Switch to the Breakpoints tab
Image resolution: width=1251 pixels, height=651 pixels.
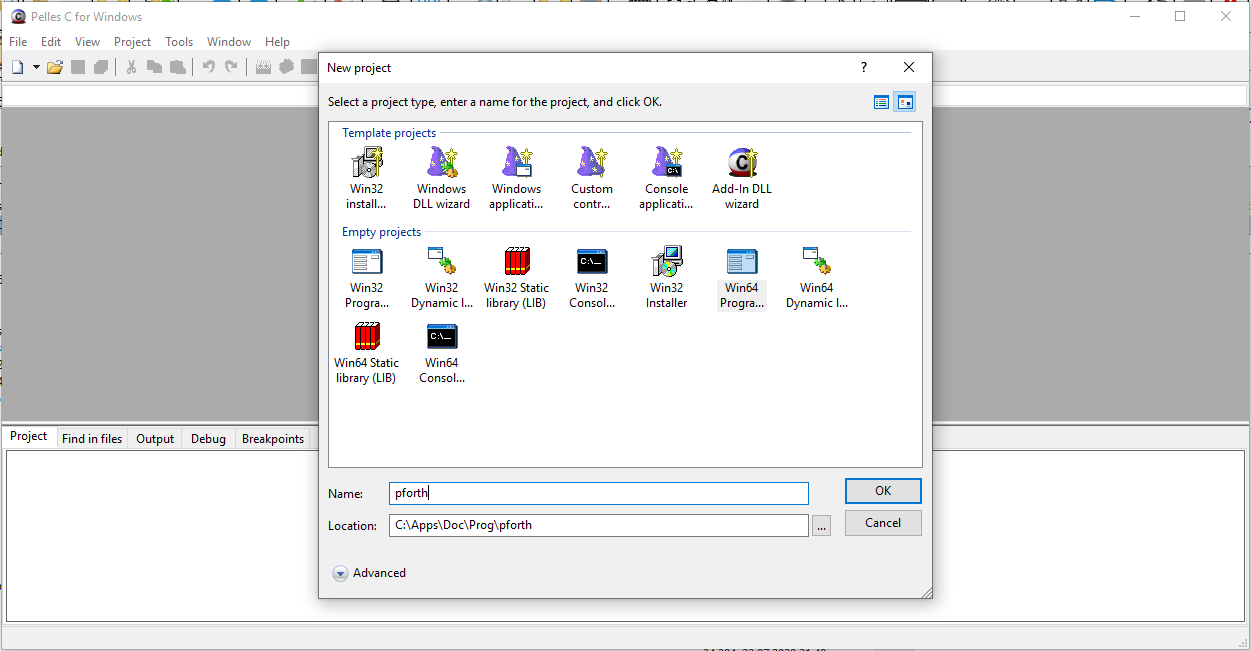tap(273, 438)
